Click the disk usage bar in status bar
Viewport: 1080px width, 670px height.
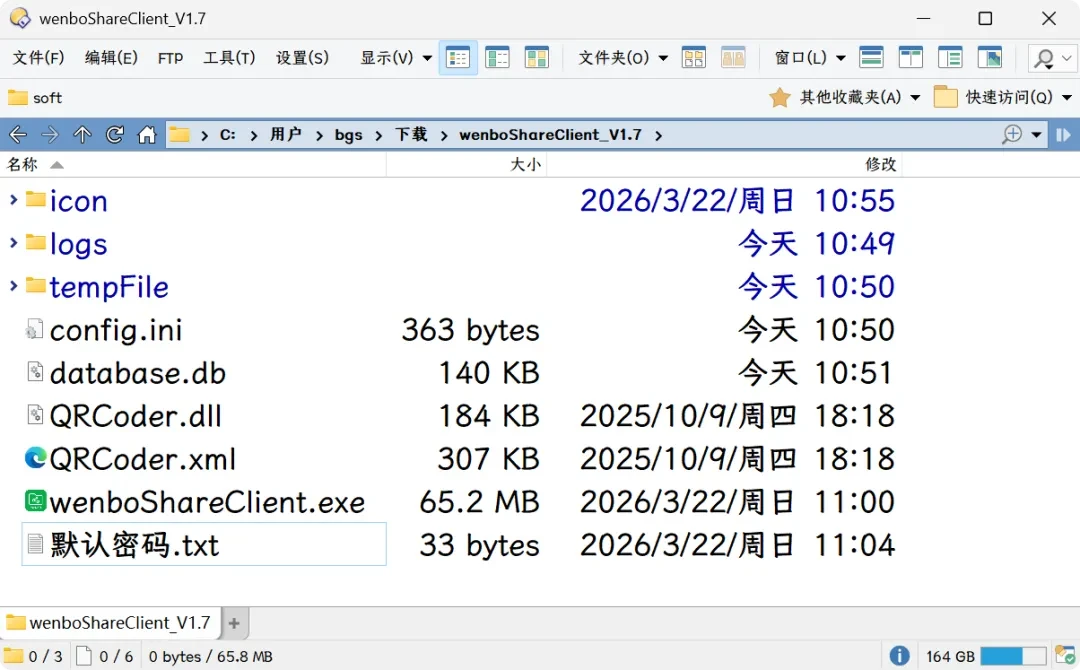pyautogui.click(x=1012, y=656)
